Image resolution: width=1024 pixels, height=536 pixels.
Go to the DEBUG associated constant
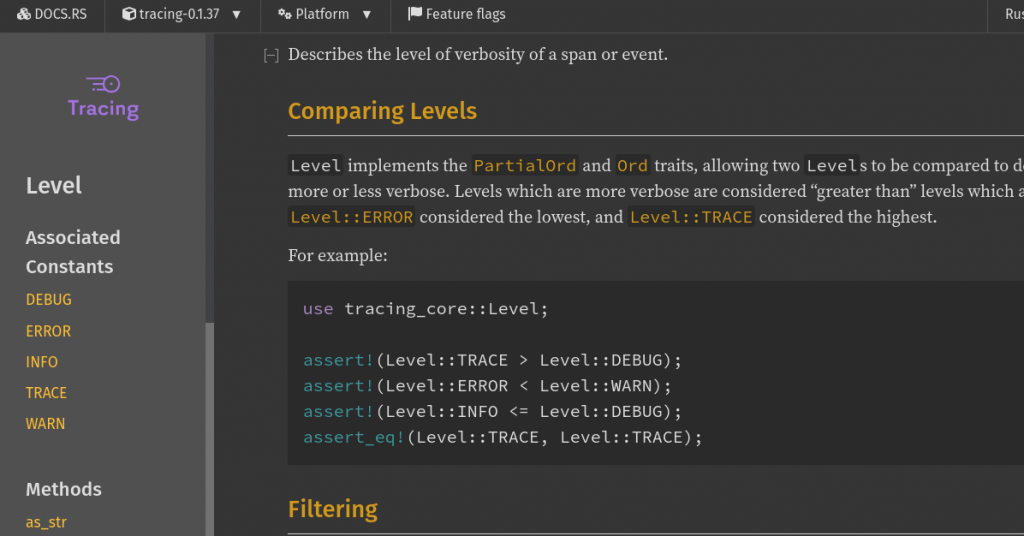(x=49, y=299)
